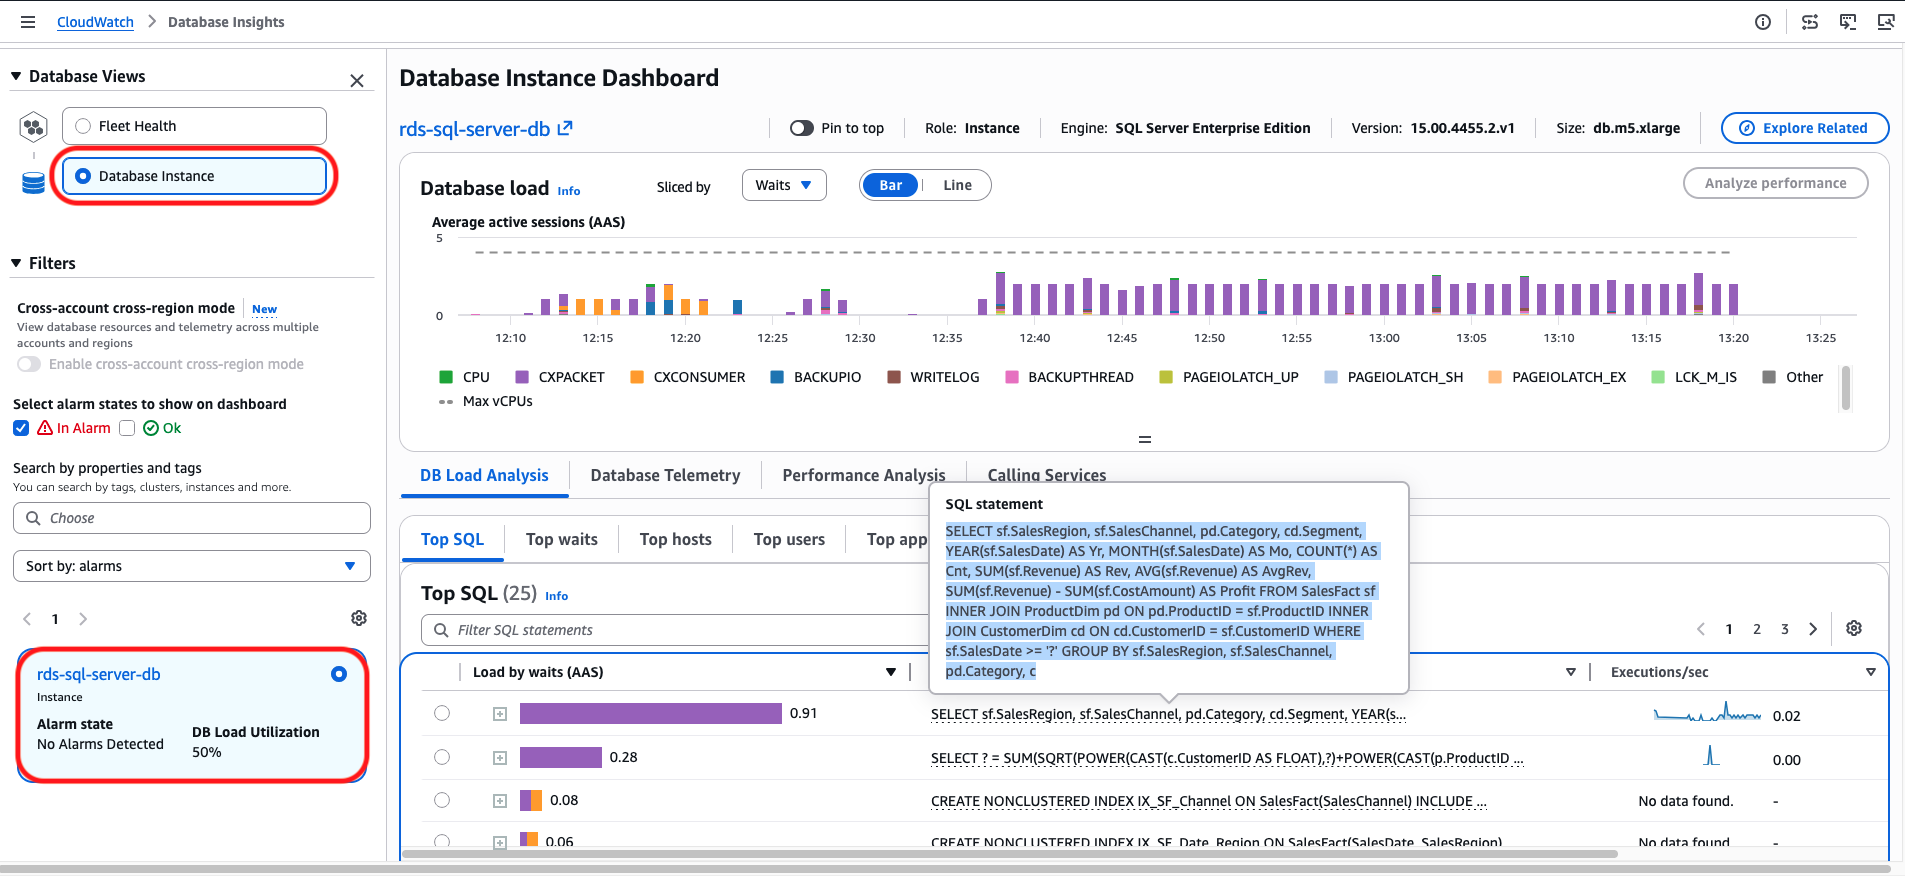This screenshot has width=1905, height=876.
Task: Open the Sort by: alarms dropdown
Action: (x=192, y=566)
